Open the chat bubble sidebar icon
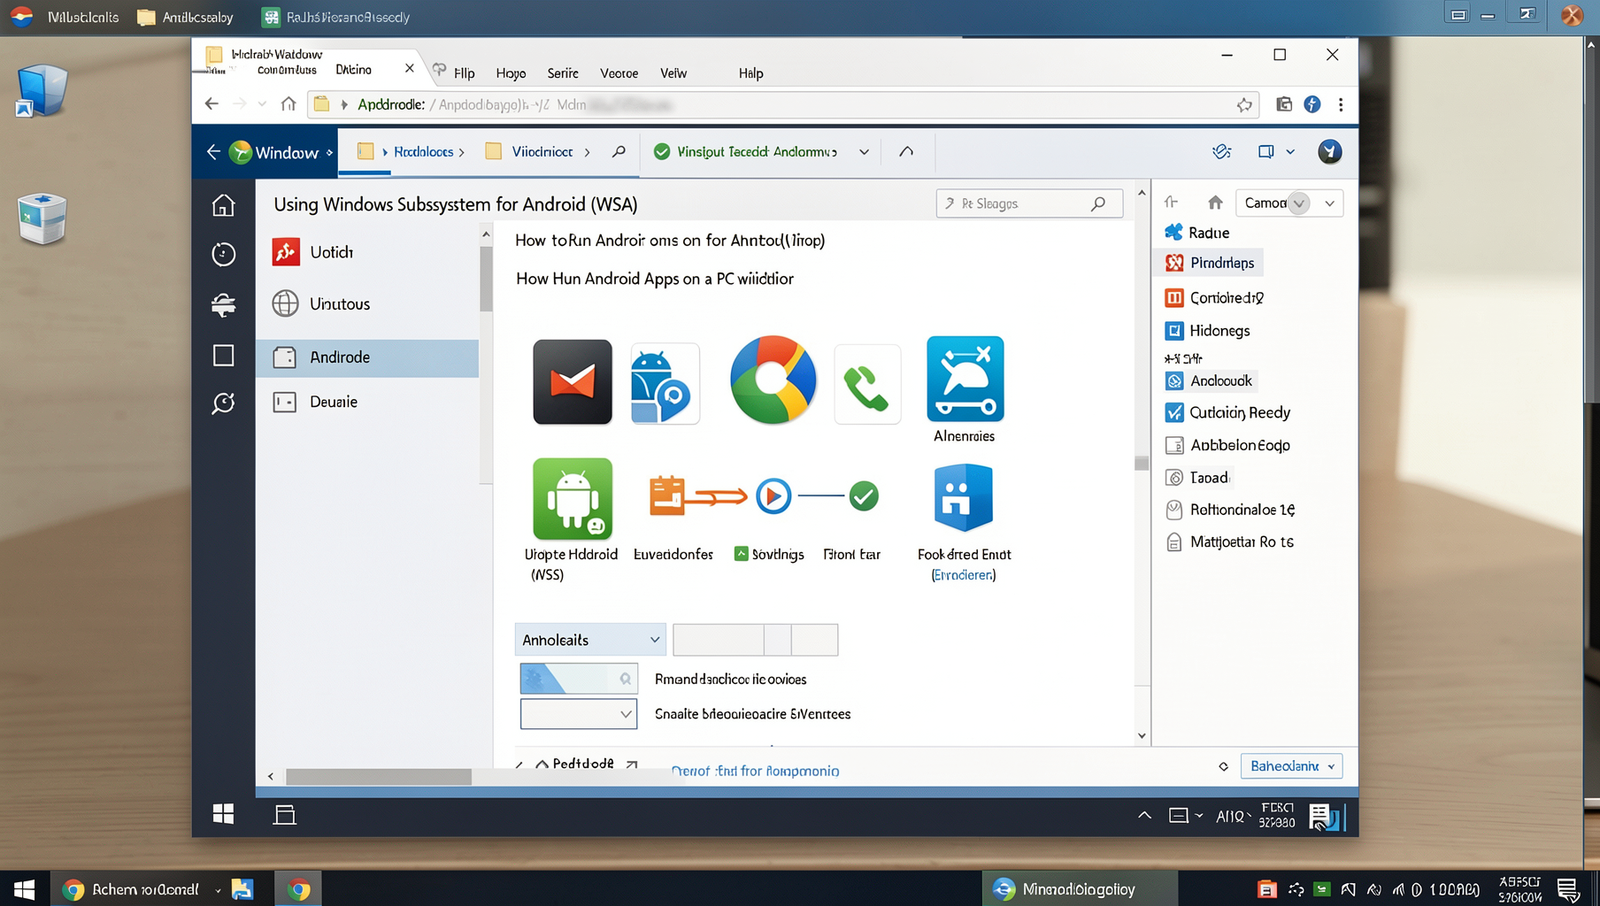 [x=223, y=403]
